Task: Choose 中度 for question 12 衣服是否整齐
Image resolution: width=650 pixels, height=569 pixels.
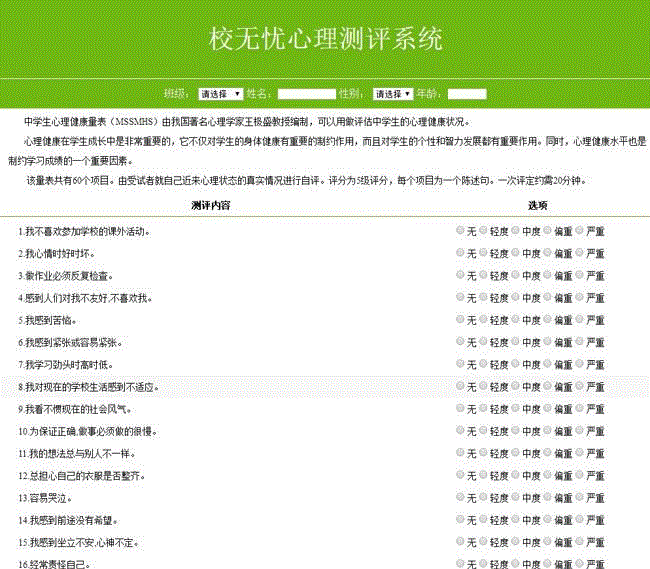Action: point(514,475)
